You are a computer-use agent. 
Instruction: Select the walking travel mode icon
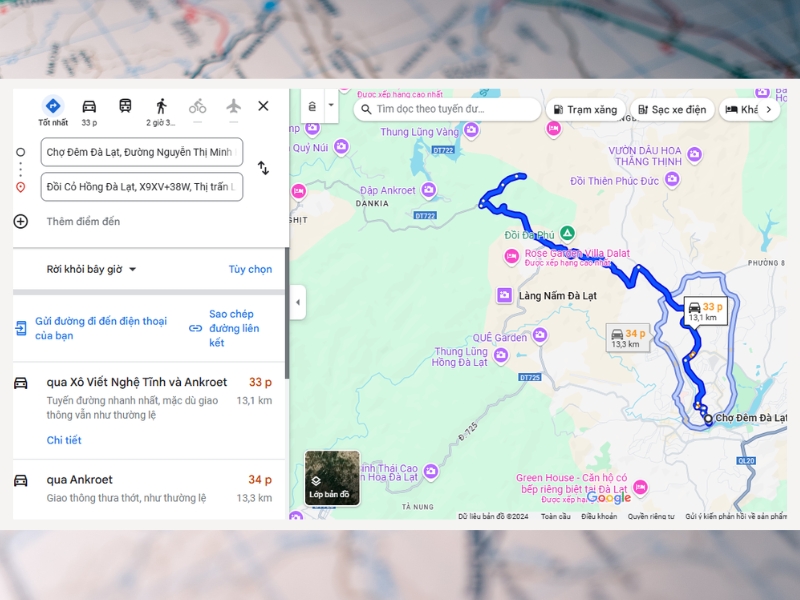point(161,107)
